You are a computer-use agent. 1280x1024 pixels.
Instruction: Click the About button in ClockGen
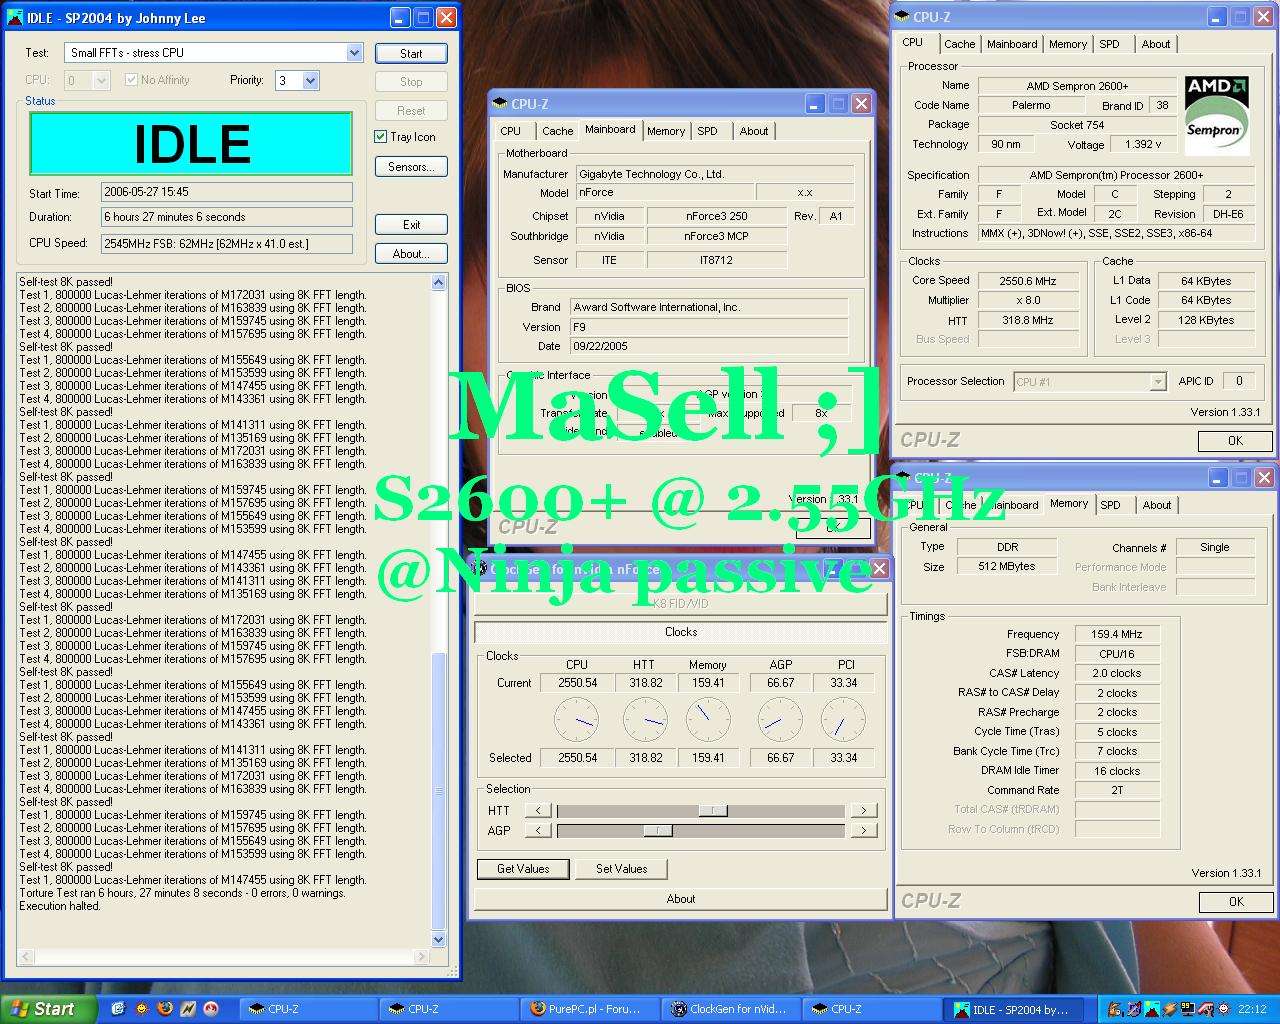681,899
